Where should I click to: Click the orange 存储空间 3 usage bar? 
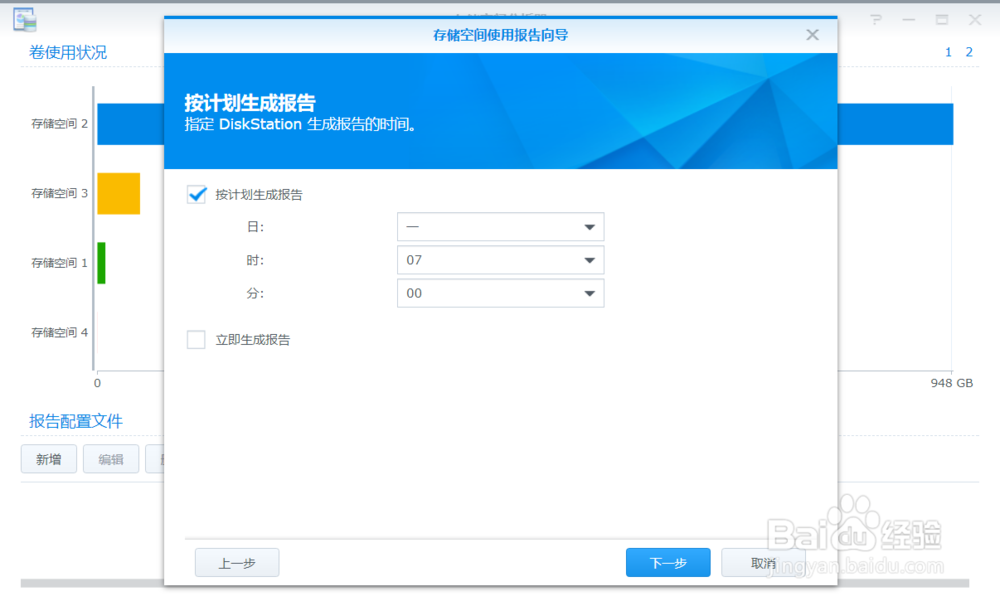(118, 193)
